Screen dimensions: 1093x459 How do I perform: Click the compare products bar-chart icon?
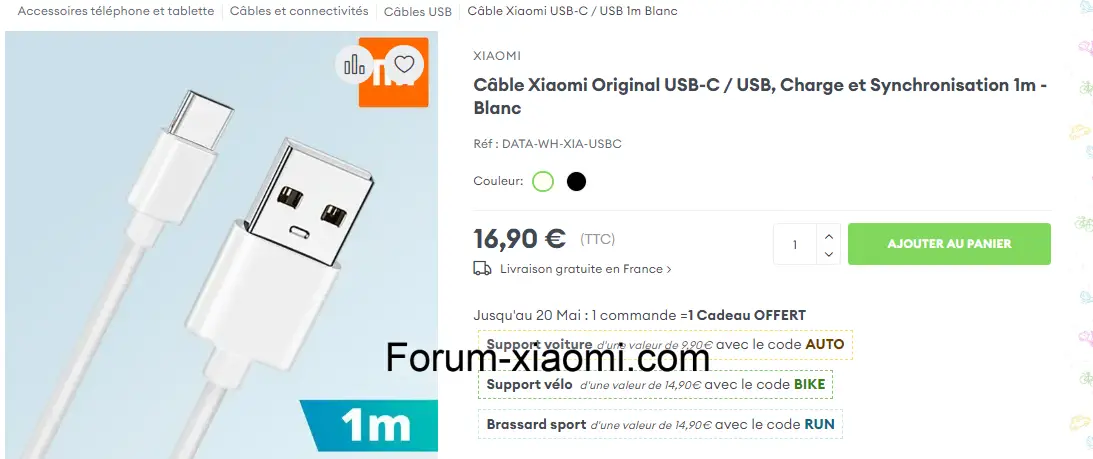coord(355,64)
